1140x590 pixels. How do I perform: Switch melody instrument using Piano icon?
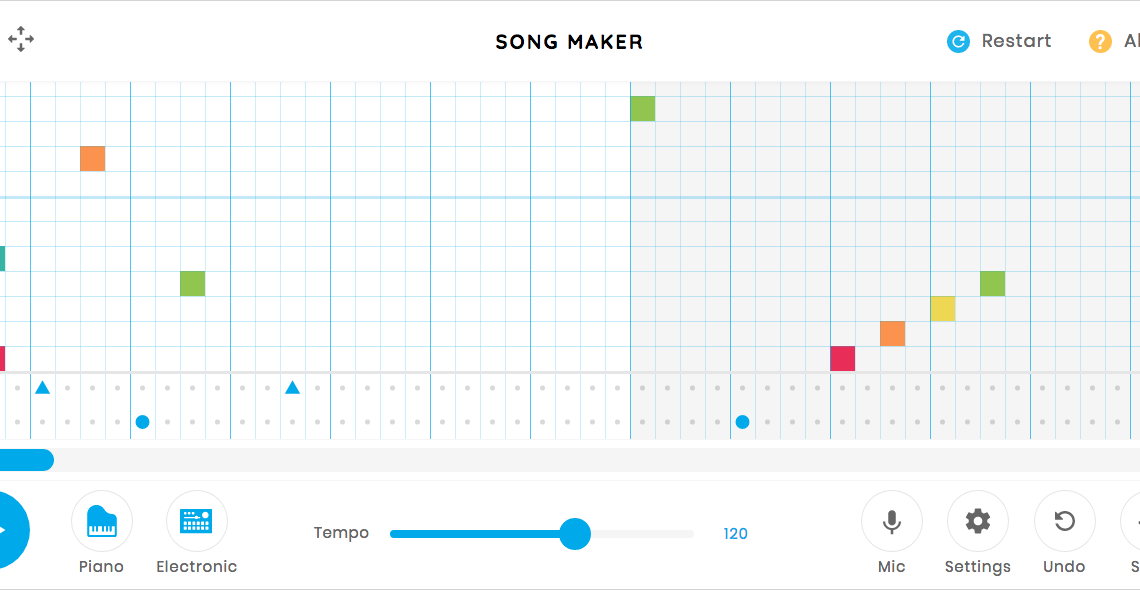click(x=102, y=522)
